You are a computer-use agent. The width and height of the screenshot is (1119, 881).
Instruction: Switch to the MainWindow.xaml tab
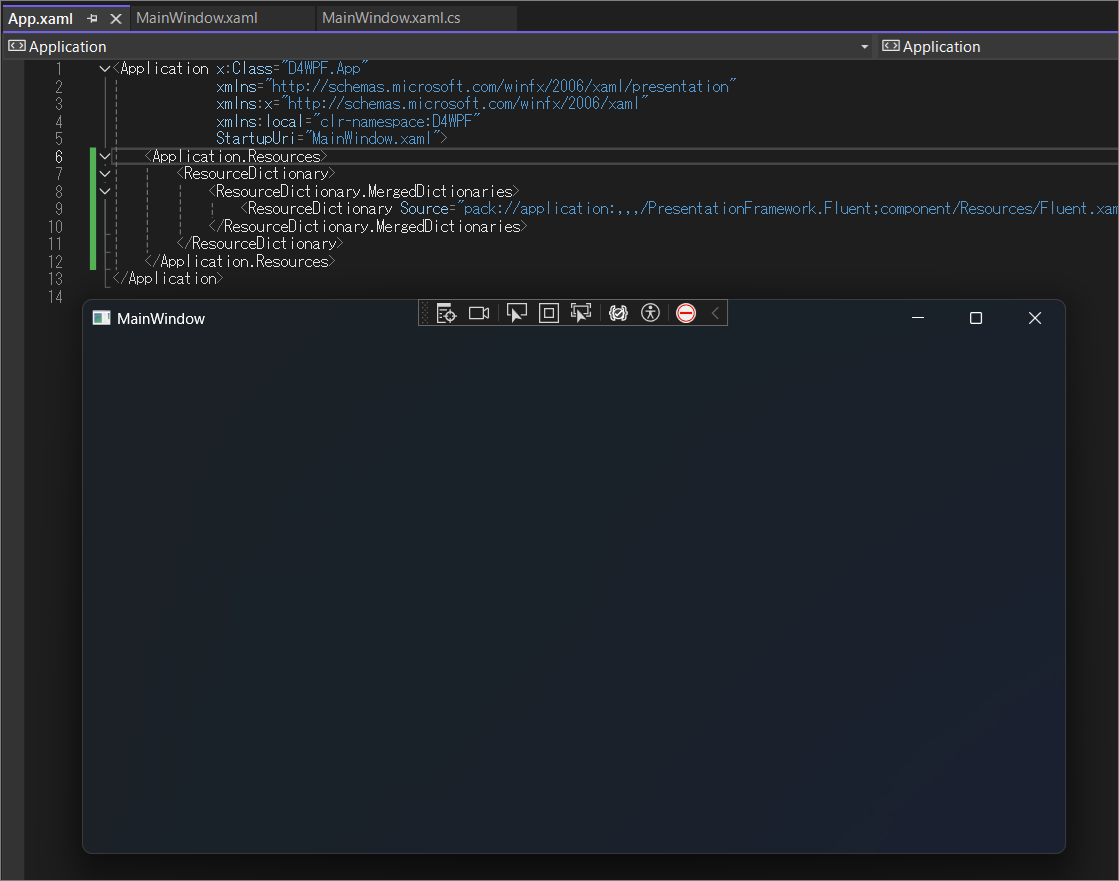[x=197, y=18]
